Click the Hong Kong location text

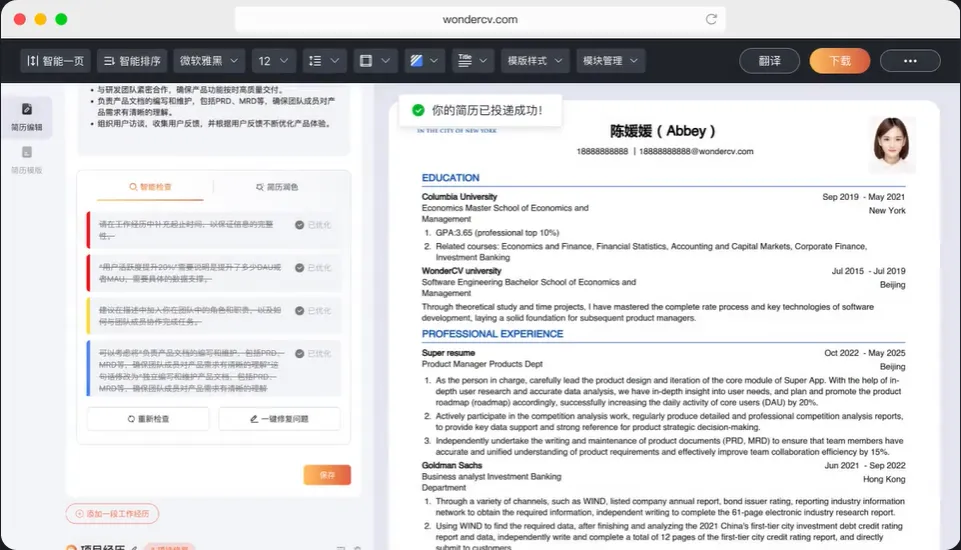click(884, 479)
